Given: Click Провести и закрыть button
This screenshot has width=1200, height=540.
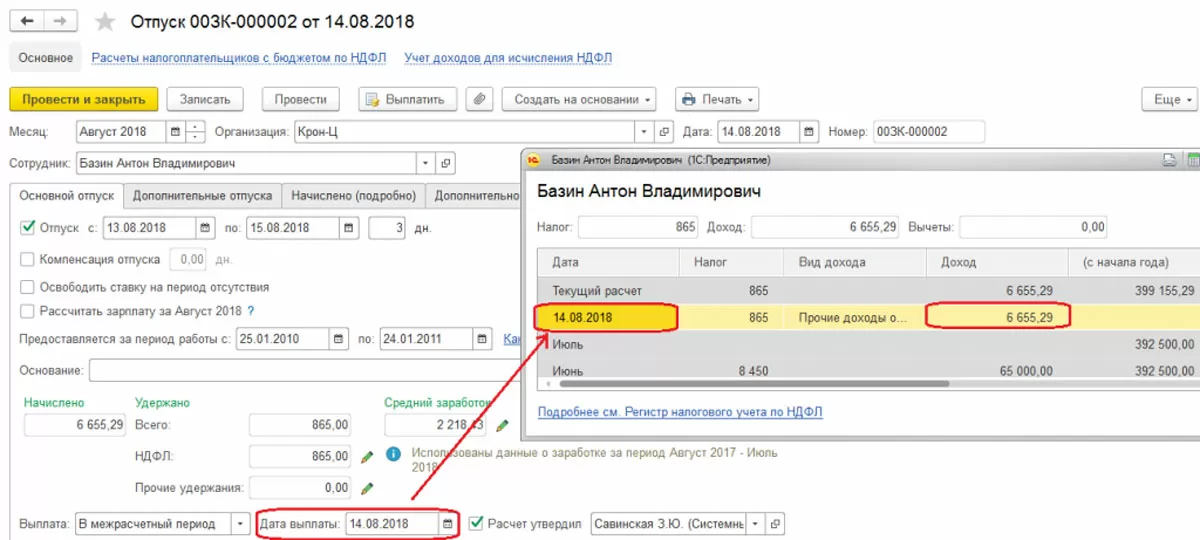Looking at the screenshot, I should pyautogui.click(x=84, y=99).
